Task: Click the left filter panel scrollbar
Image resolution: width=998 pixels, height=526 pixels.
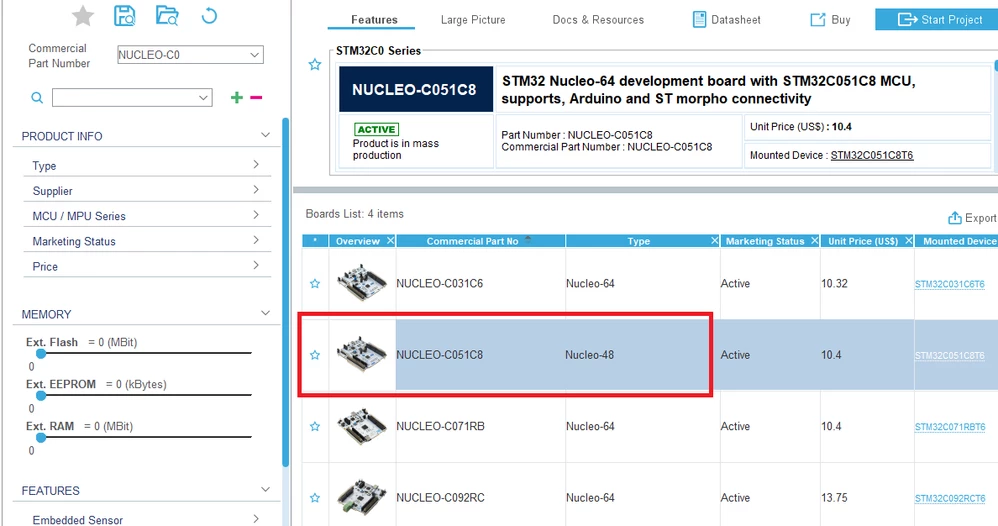Action: click(x=286, y=293)
